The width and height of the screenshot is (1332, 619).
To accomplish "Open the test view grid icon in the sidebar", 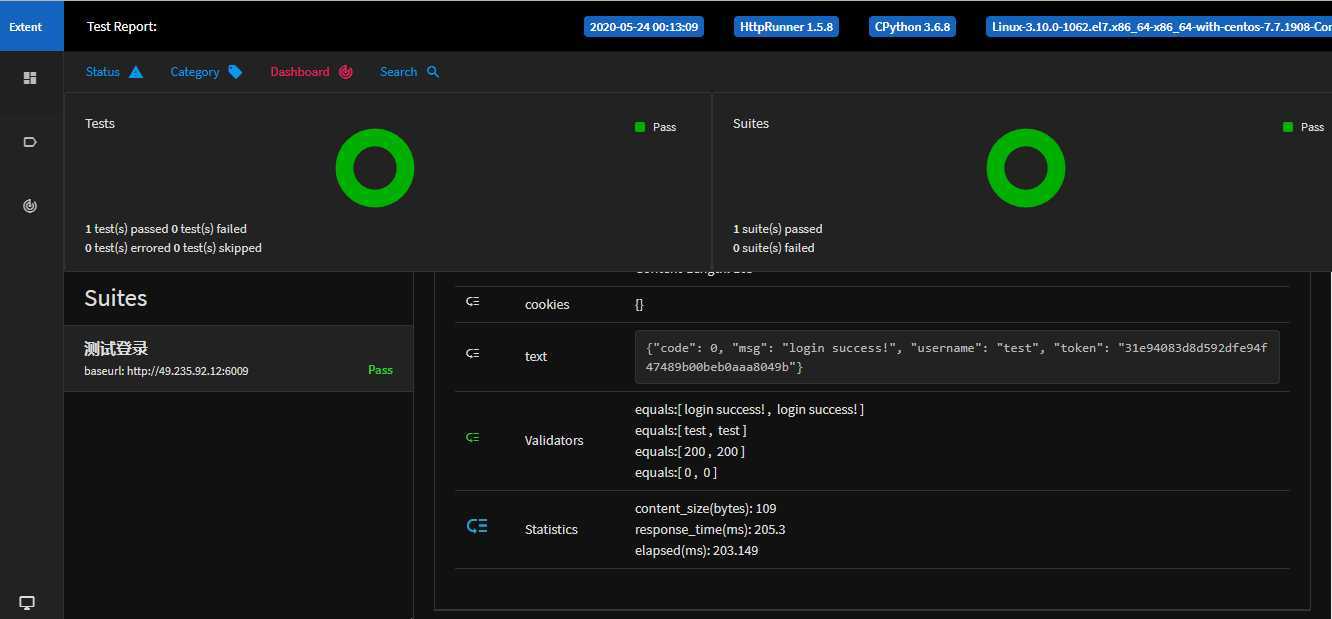I will pos(30,78).
